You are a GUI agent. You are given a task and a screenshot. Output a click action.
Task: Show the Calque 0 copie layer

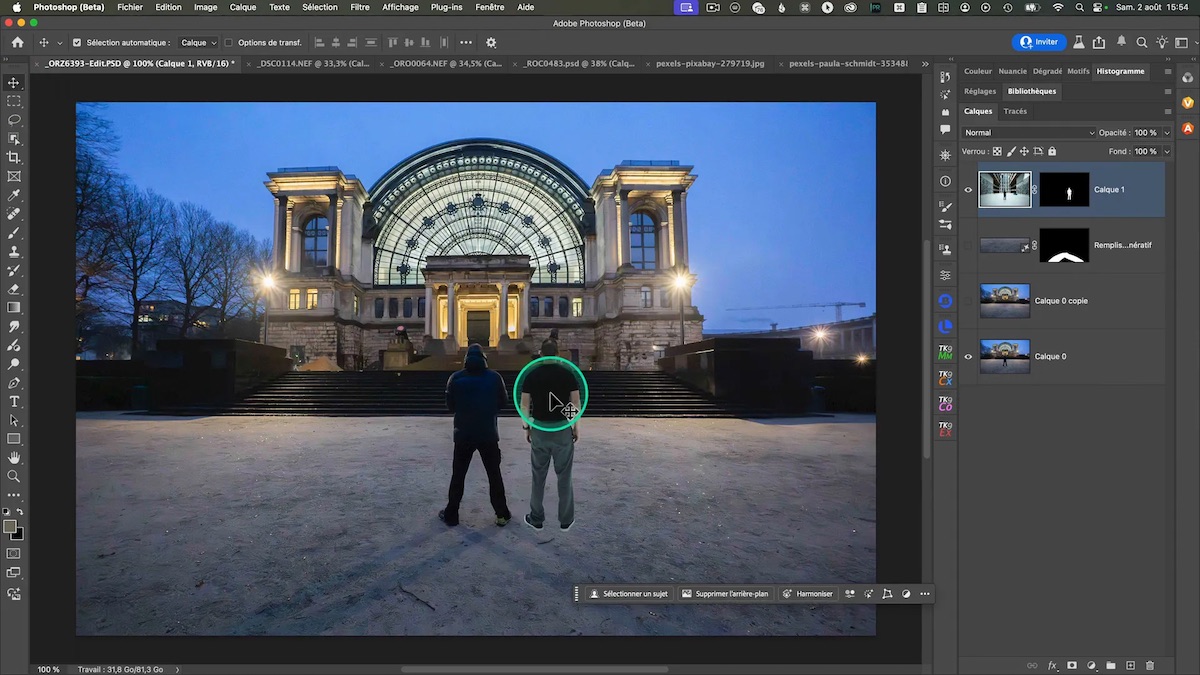(968, 301)
